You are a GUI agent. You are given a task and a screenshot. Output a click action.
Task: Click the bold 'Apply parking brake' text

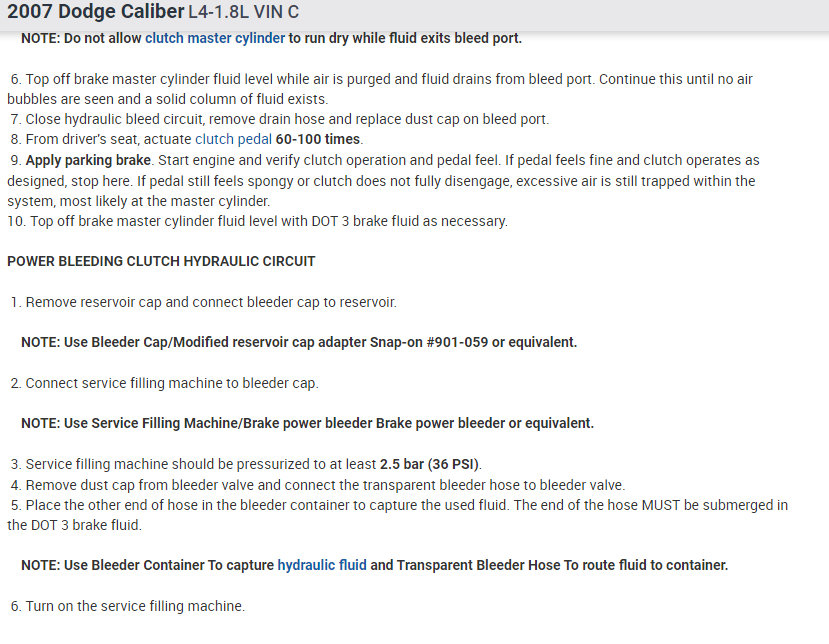tap(87, 160)
